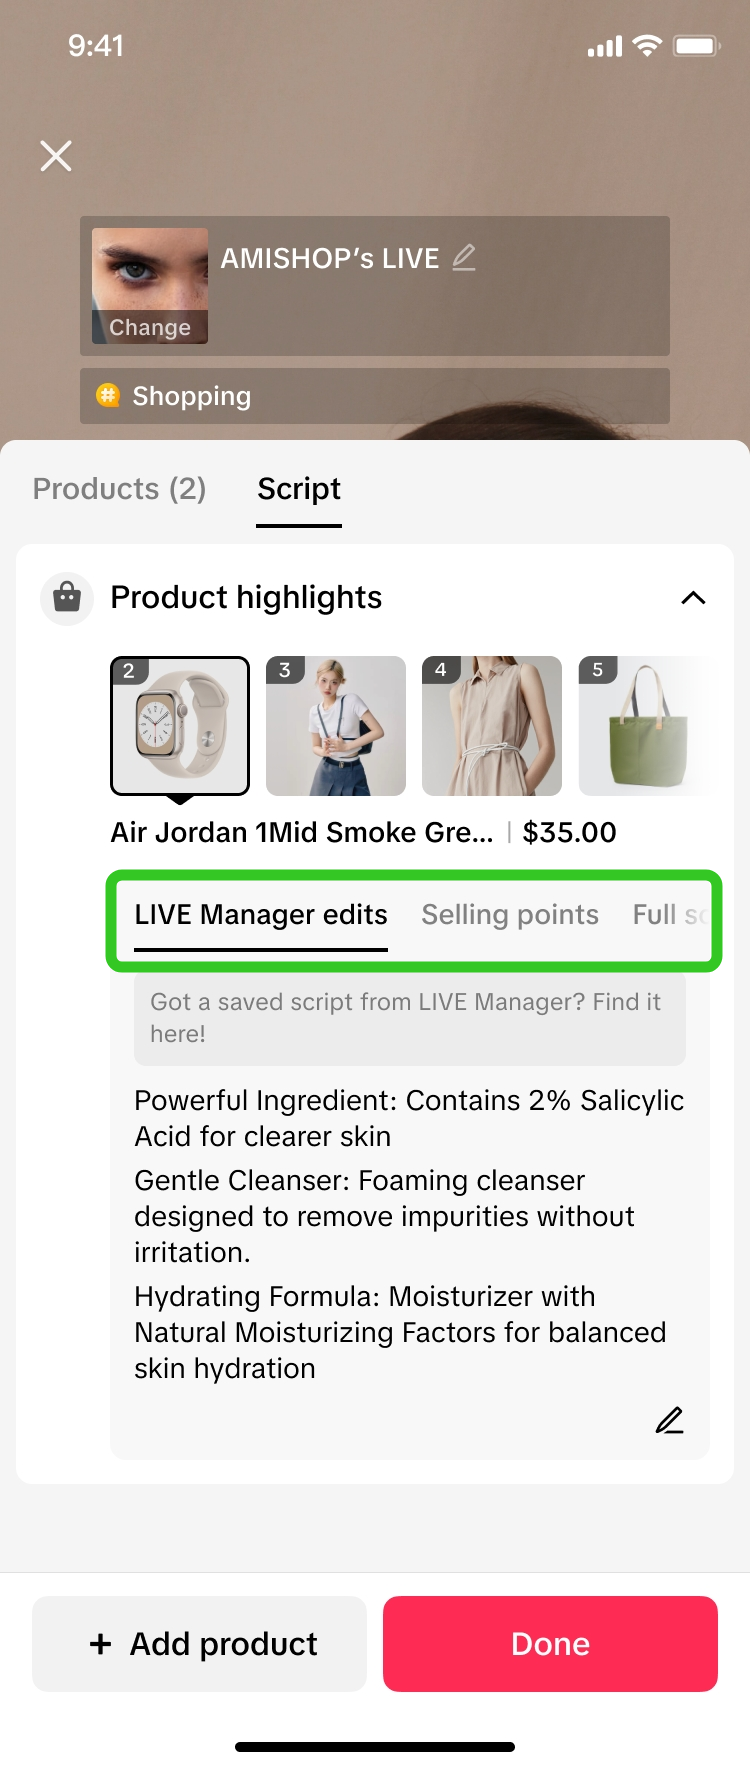750x1768 pixels.
Task: Open the LIVE Manager edits tab
Action: coord(261,915)
